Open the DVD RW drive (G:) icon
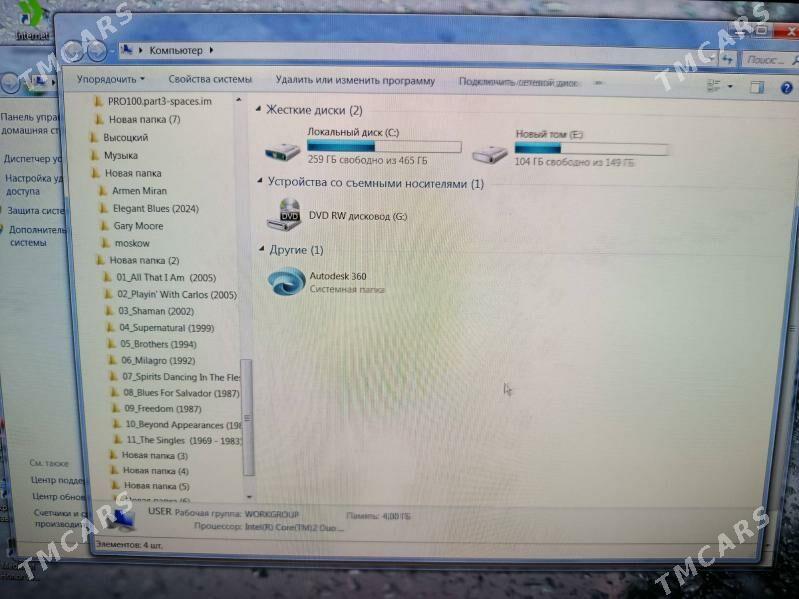This screenshot has height=599, width=799. tap(289, 213)
